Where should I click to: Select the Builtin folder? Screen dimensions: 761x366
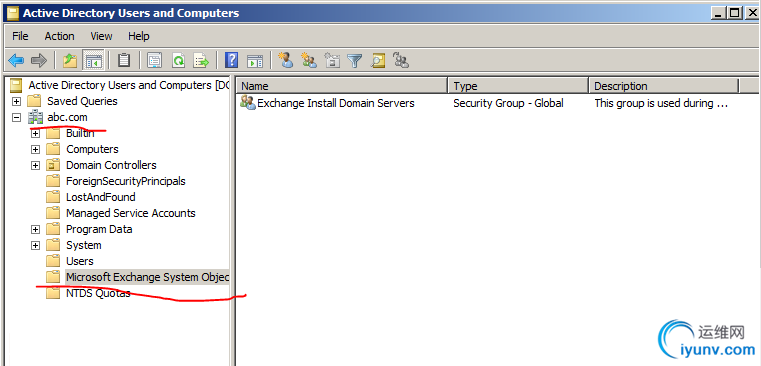[80, 133]
